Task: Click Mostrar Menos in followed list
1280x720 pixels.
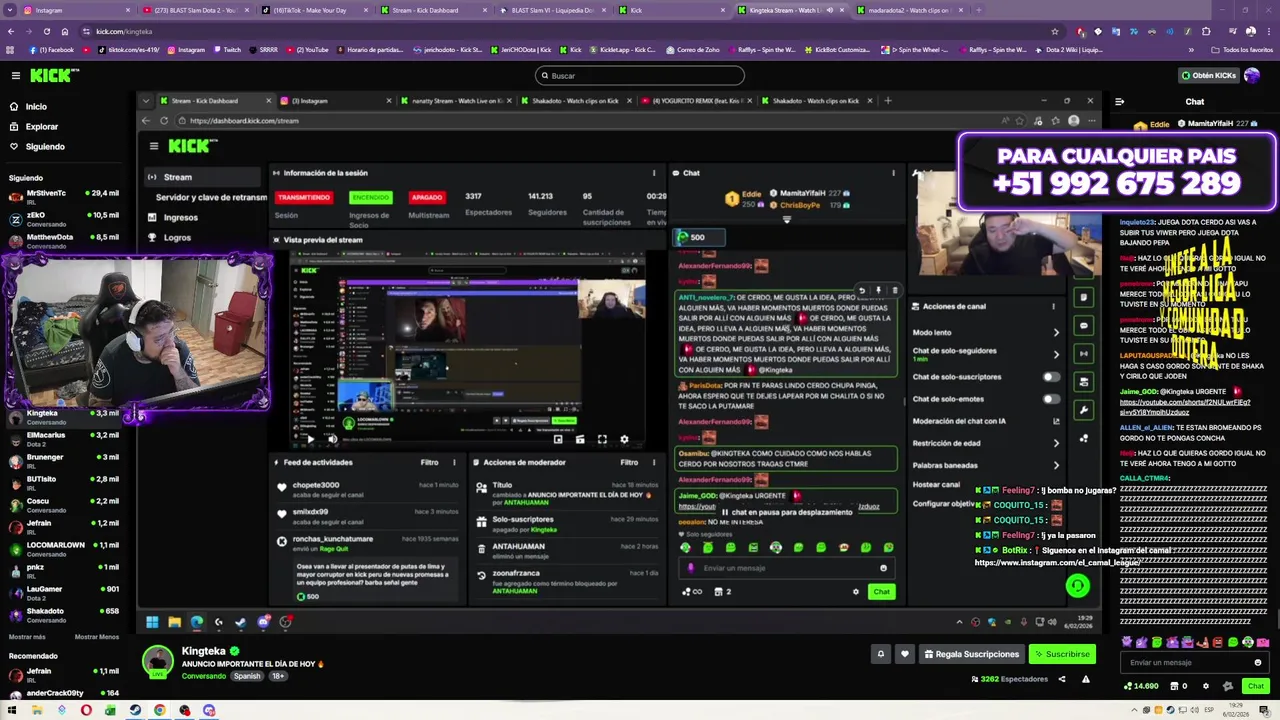Action: (97, 637)
